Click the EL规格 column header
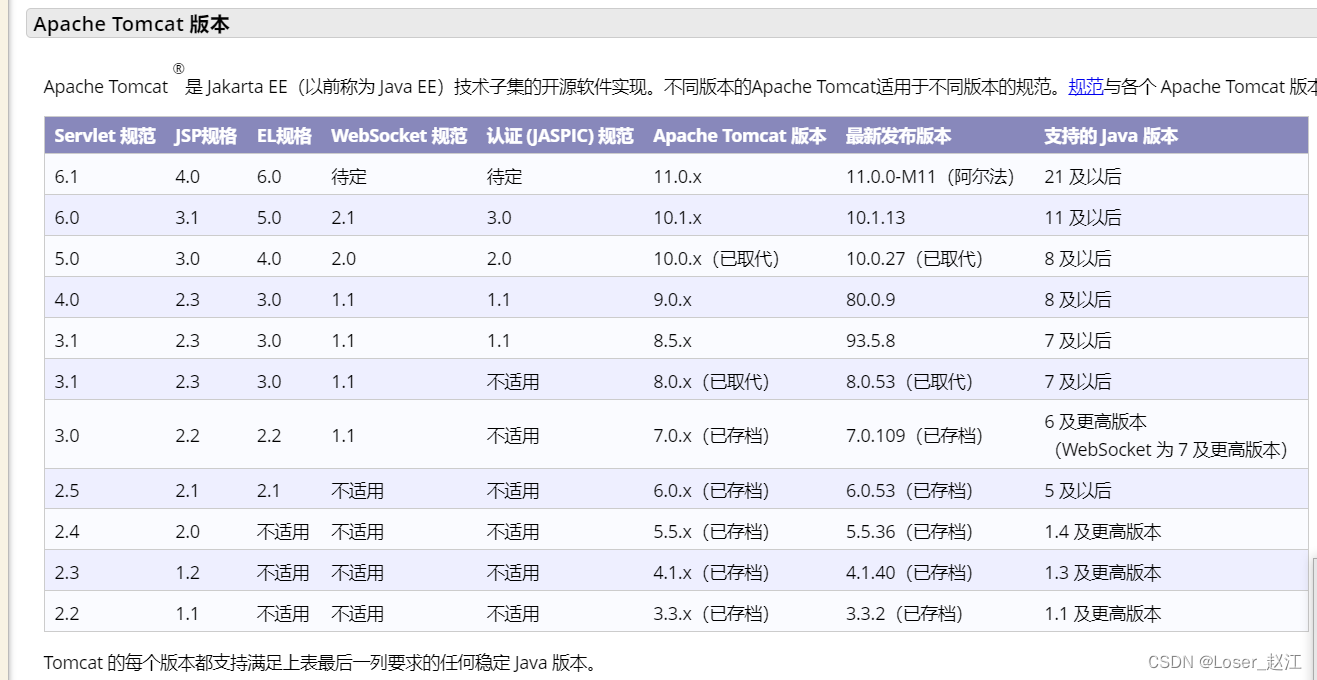The height and width of the screenshot is (680, 1317). [284, 136]
